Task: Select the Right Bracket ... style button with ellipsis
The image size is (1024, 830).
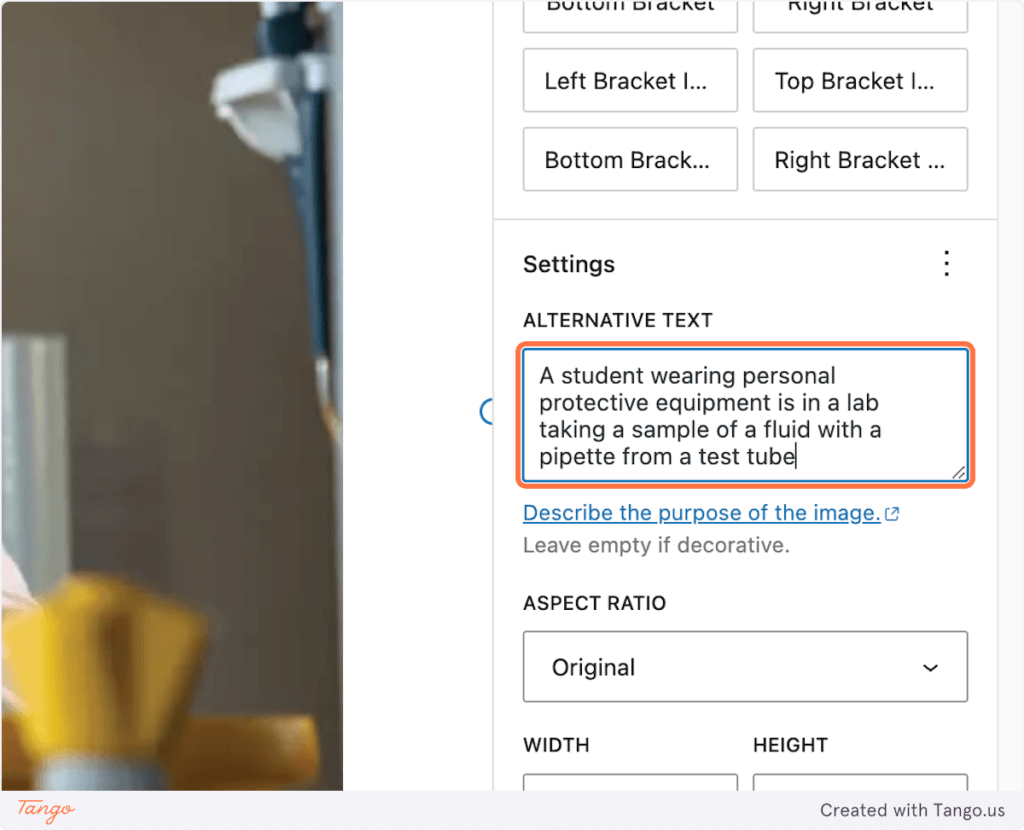Action: [x=860, y=160]
